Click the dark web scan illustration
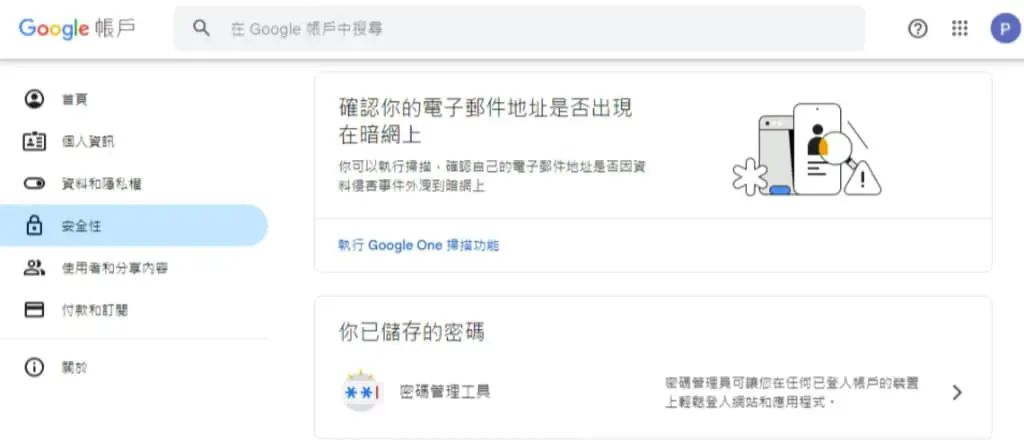The width and height of the screenshot is (1024, 446). [x=807, y=150]
